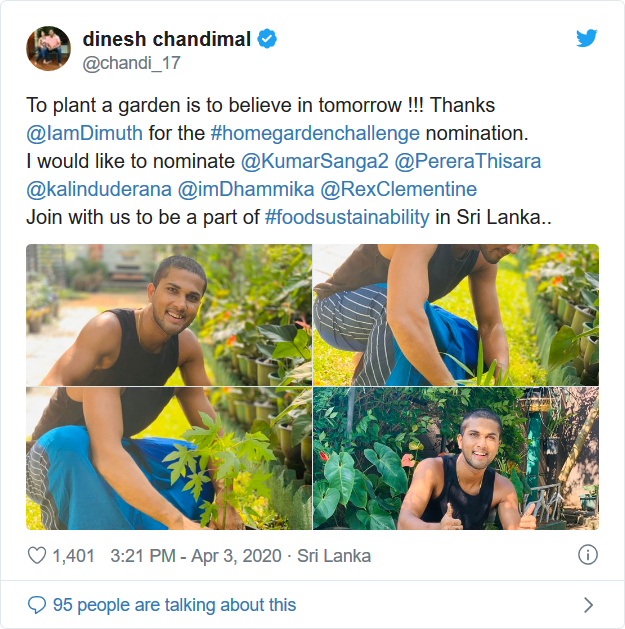The height and width of the screenshot is (629, 625).
Task: Open the @PereraThisara mention
Action: [470, 161]
